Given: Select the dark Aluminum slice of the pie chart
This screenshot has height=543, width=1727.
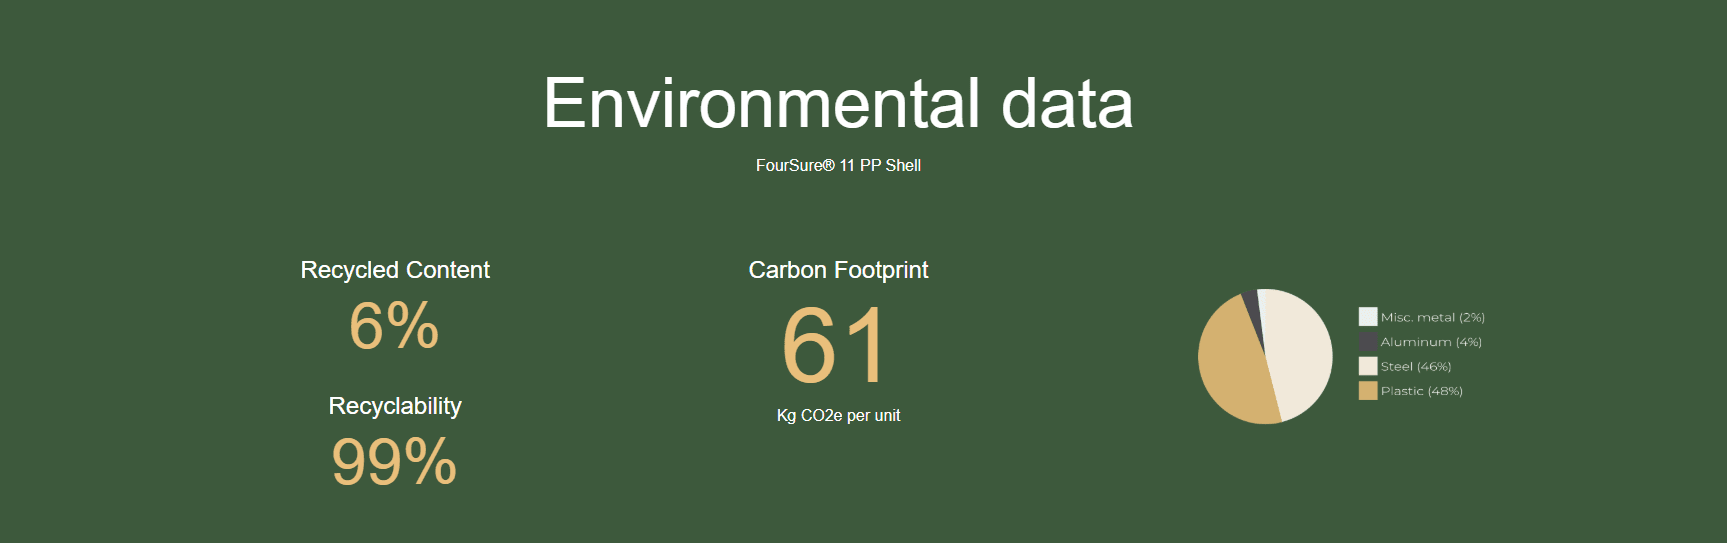Looking at the screenshot, I should point(1250,302).
